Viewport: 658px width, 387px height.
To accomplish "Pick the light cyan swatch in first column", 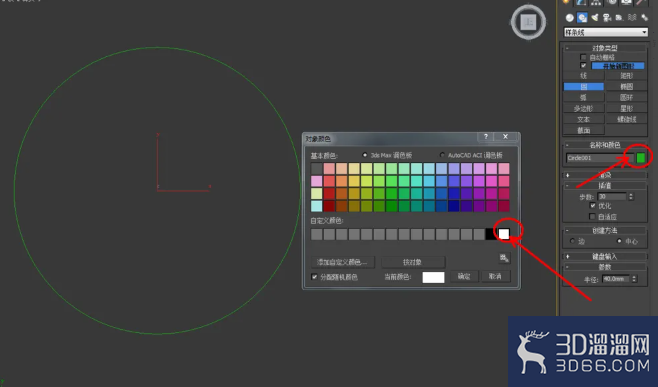I will click(316, 206).
